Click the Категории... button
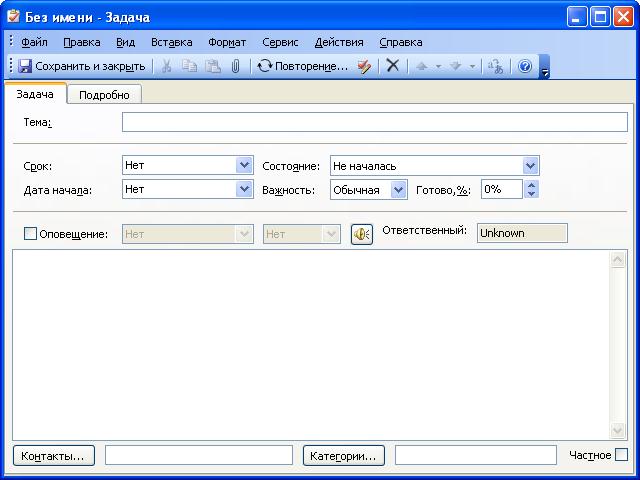This screenshot has width=640, height=480. [x=344, y=456]
